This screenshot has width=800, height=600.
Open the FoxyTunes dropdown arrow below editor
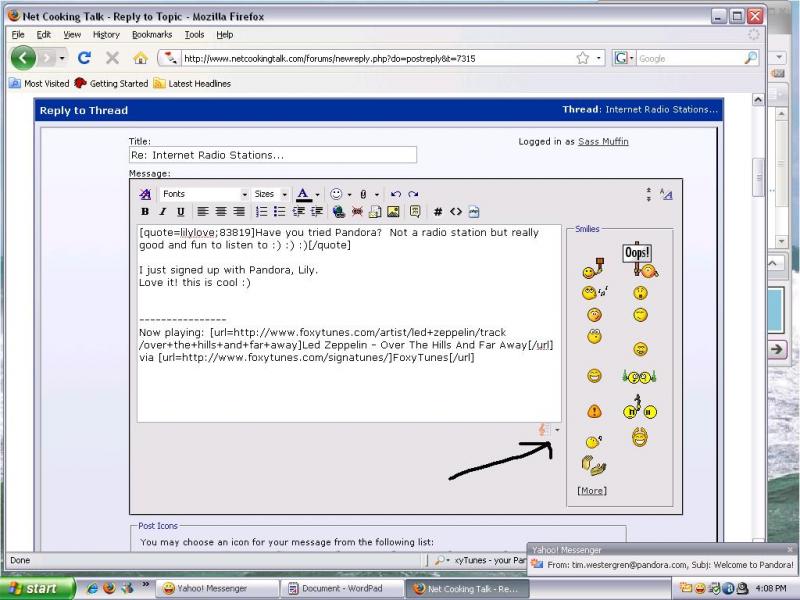pos(557,430)
